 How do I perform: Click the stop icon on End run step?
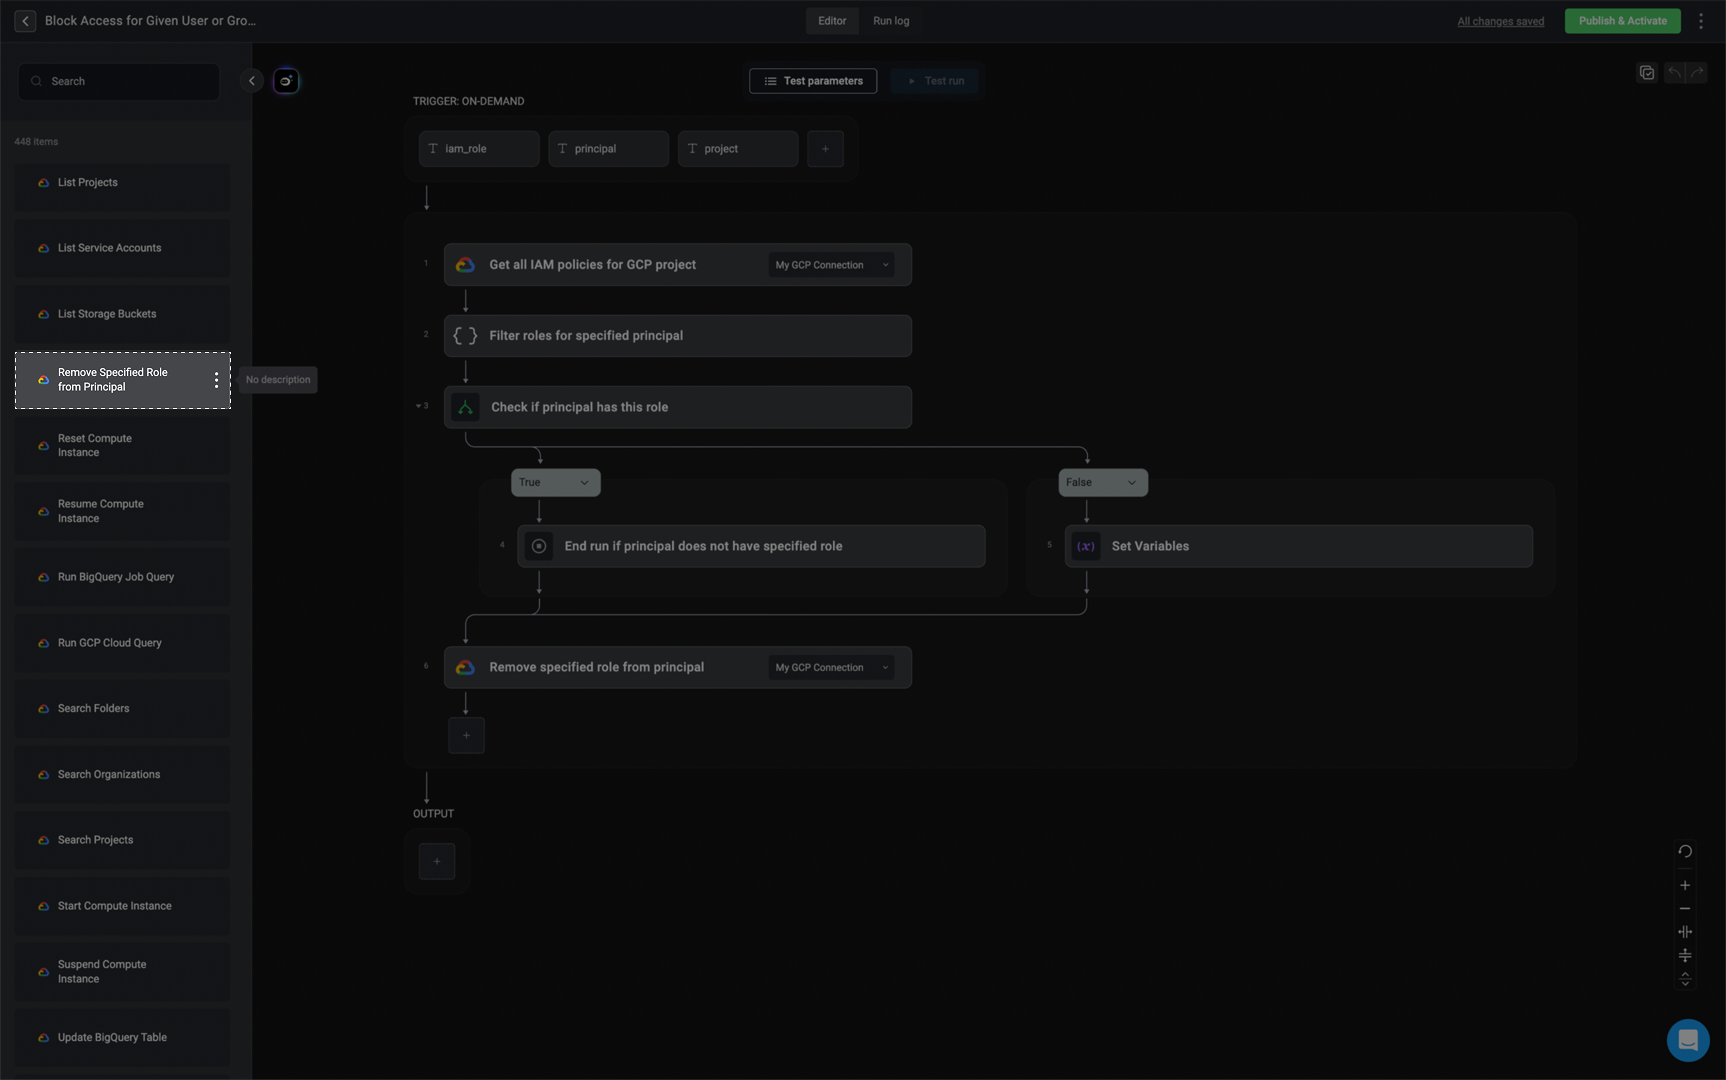click(x=539, y=546)
